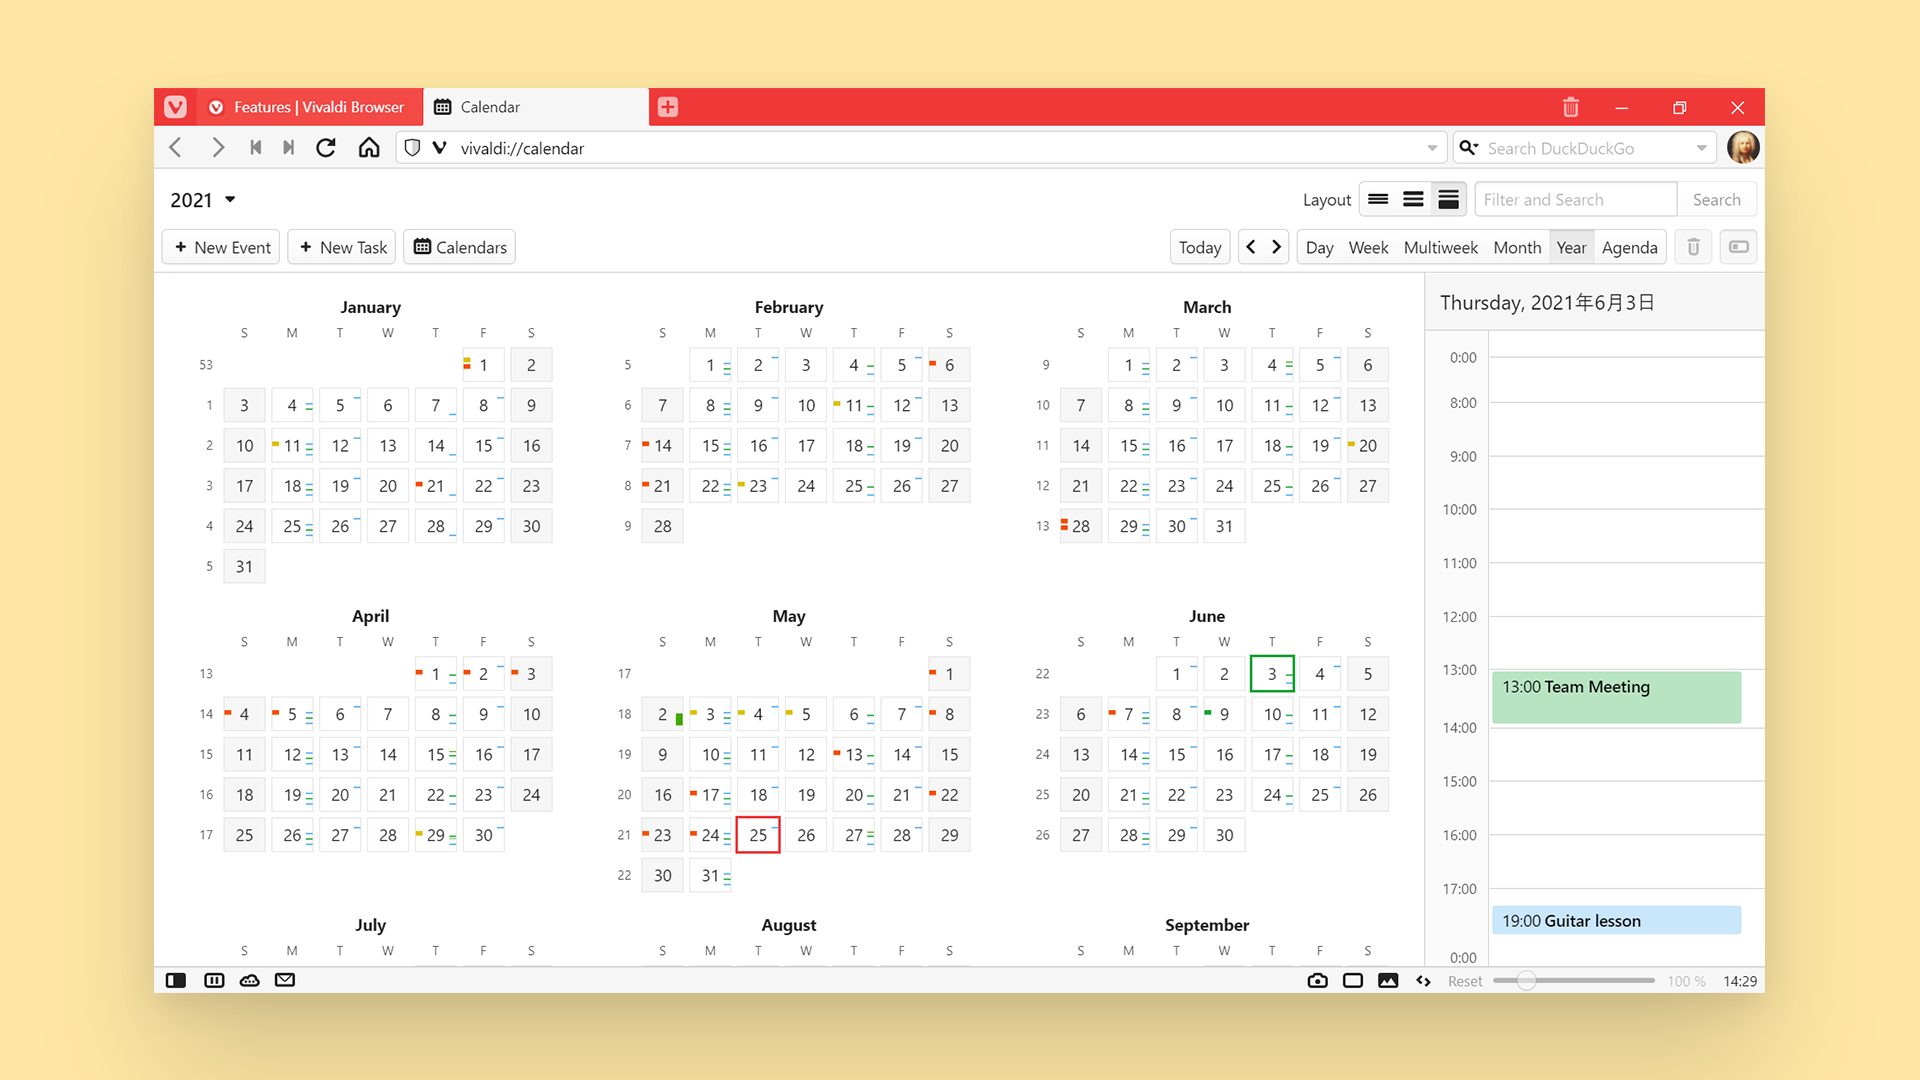Open the address bar dropdown arrow

(1432, 148)
